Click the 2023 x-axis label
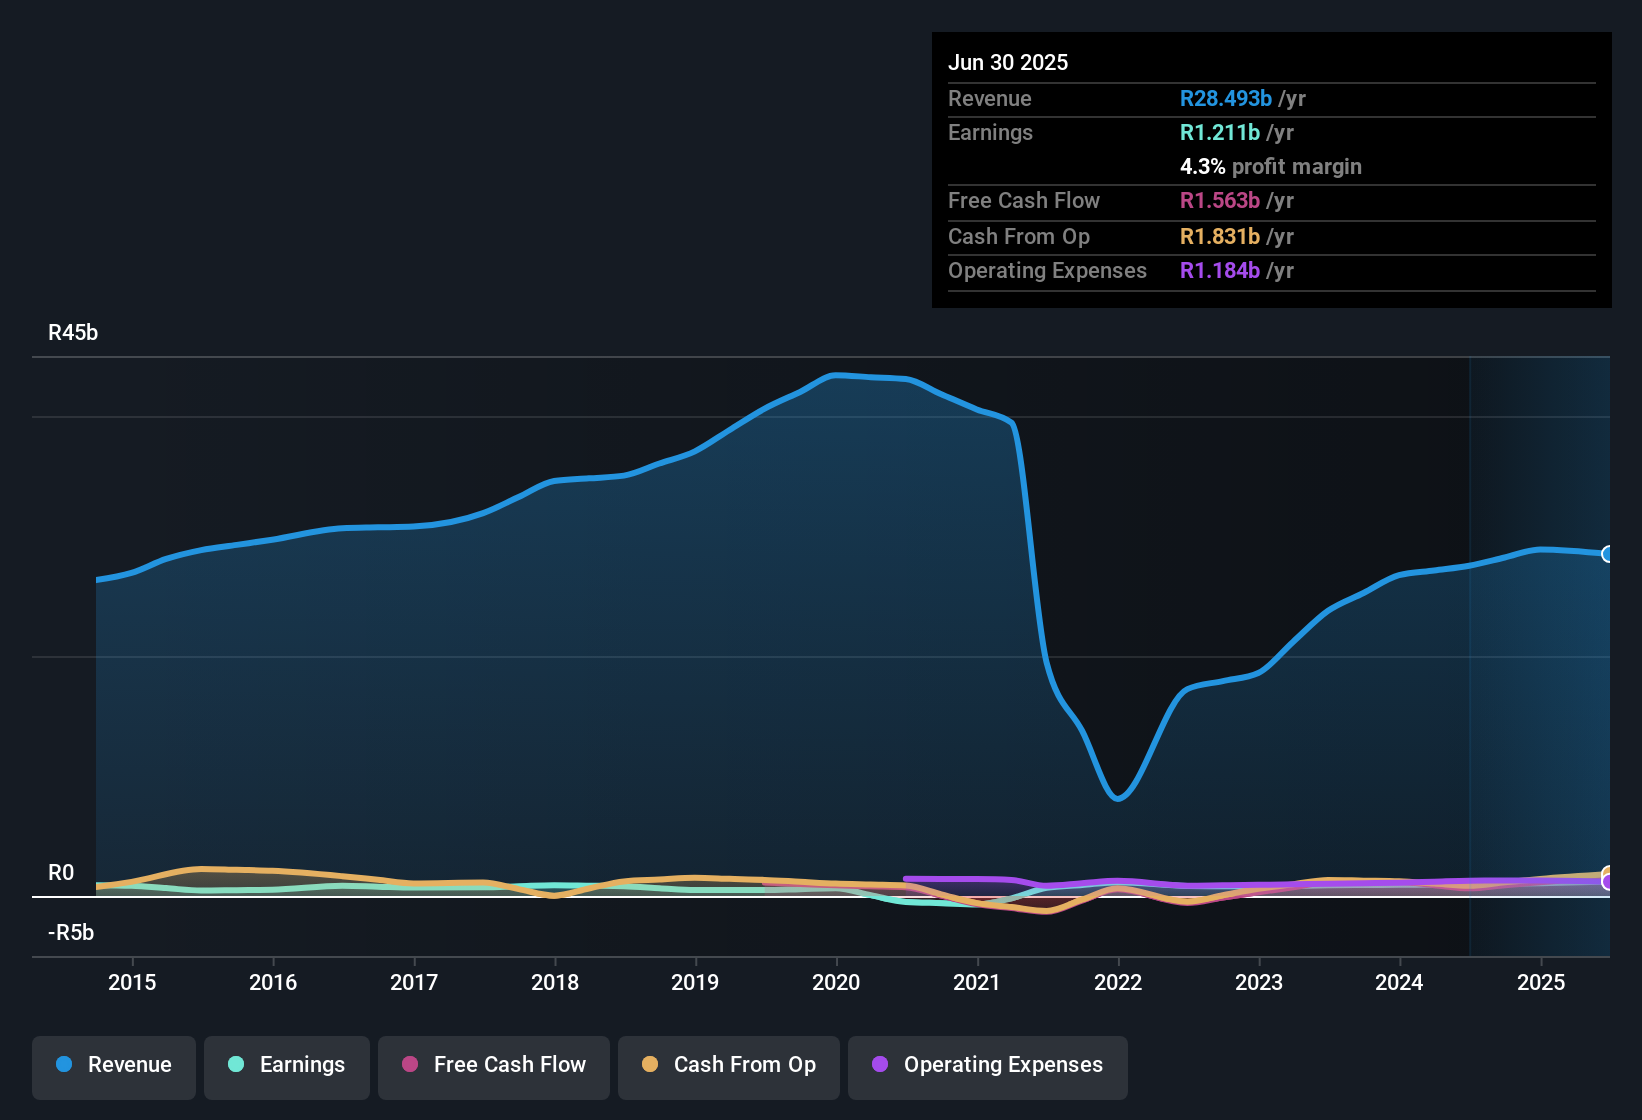The width and height of the screenshot is (1642, 1120). point(1259,983)
